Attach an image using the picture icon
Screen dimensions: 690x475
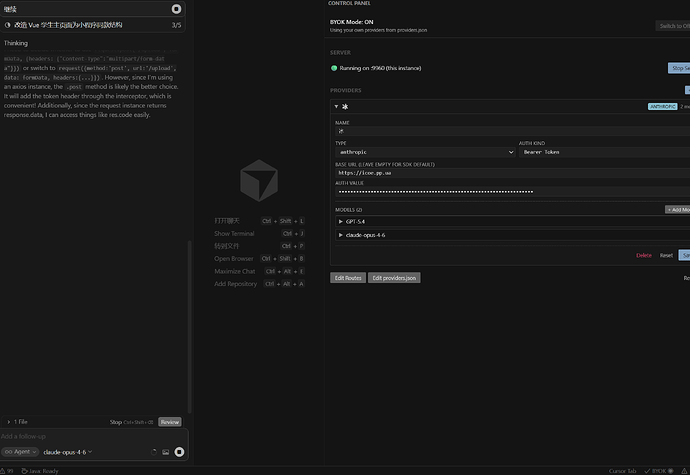pos(165,452)
